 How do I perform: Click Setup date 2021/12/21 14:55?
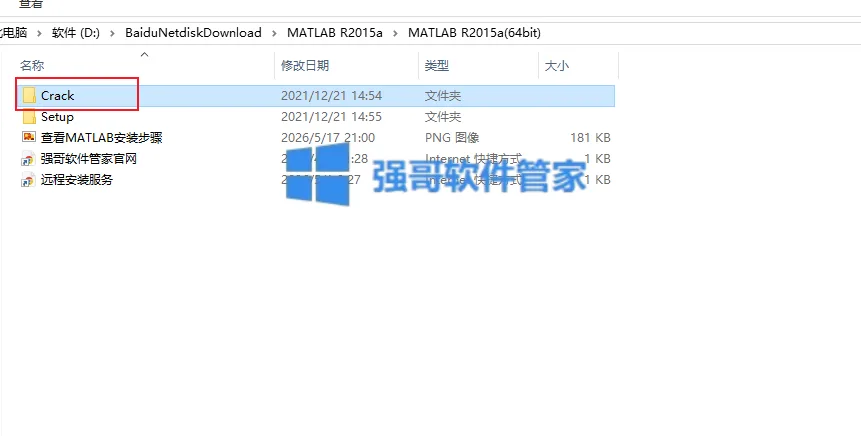[331, 117]
